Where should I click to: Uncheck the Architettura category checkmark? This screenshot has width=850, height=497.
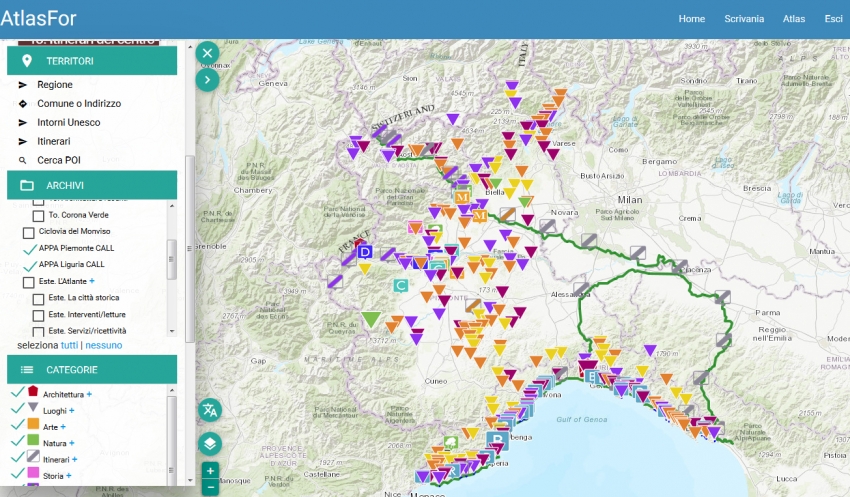coord(17,392)
